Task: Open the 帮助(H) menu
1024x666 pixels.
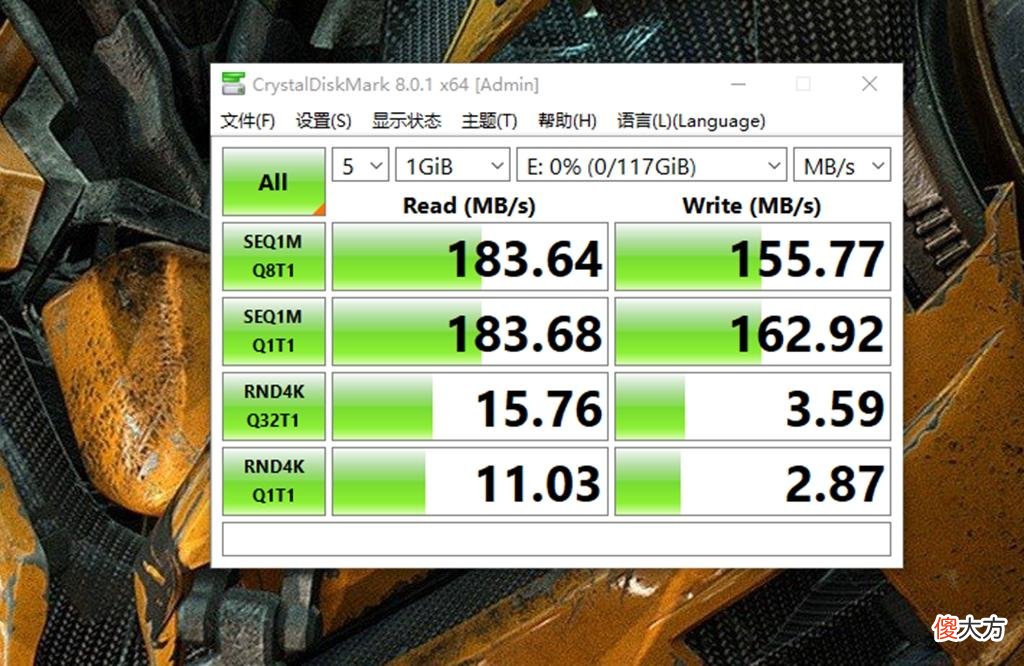Action: [567, 121]
